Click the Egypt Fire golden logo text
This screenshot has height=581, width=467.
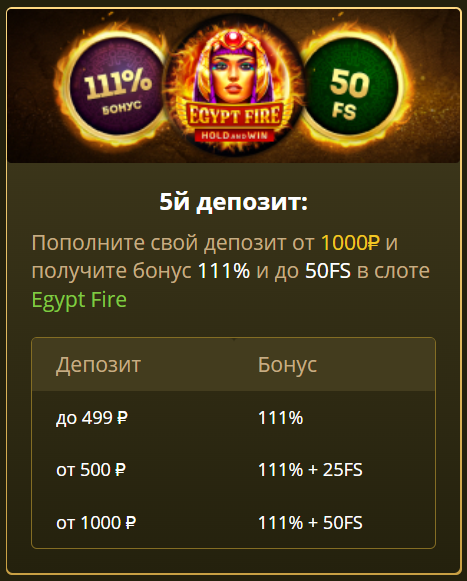tap(234, 116)
